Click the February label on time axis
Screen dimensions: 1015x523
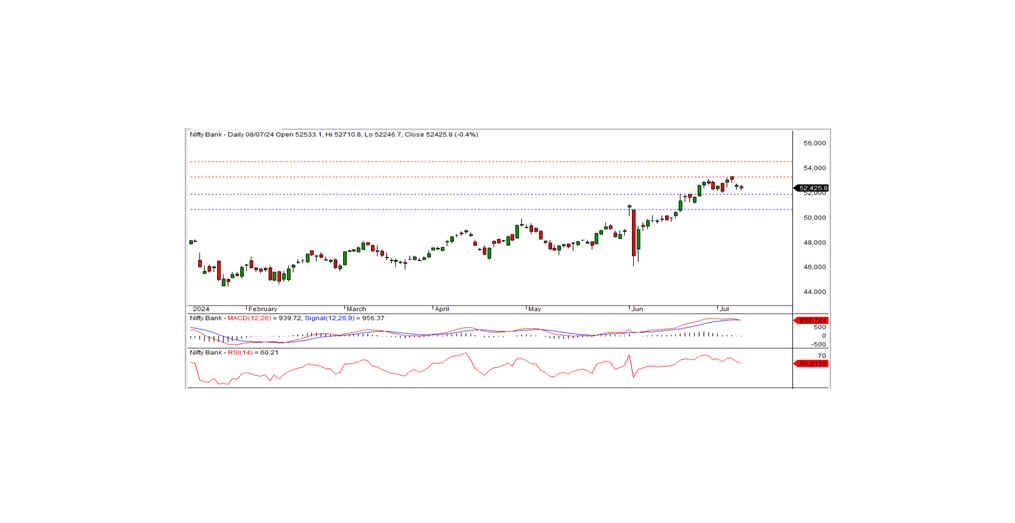click(262, 309)
